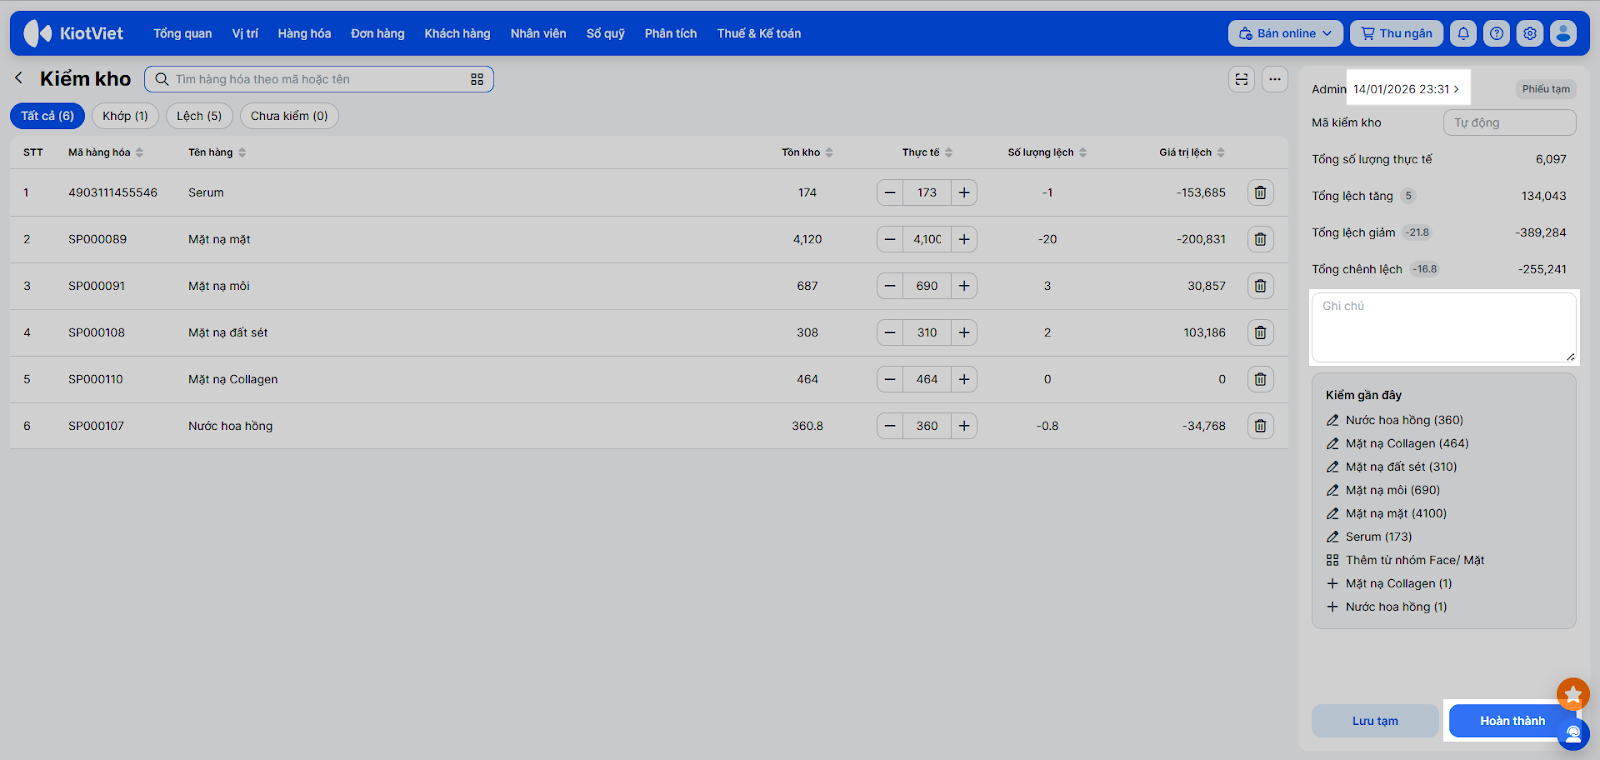Delete the Mặt nạ mặt row
This screenshot has height=760, width=1600.
pos(1260,239)
